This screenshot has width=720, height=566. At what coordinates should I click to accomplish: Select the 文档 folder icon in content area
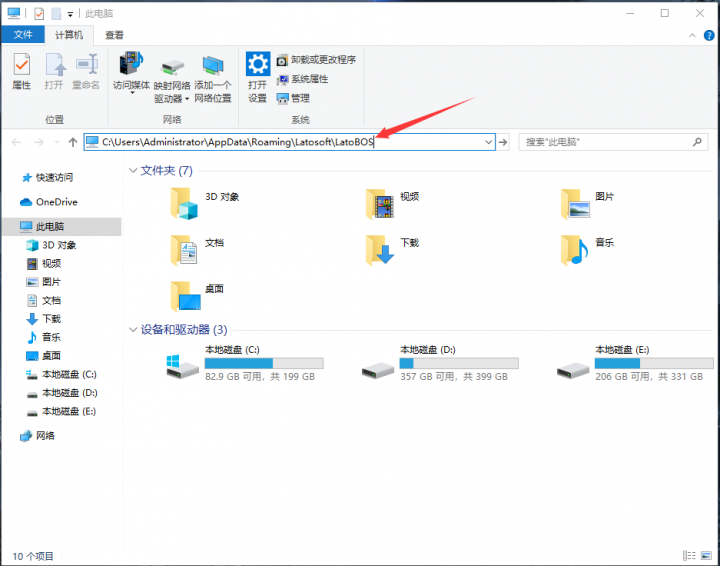coord(184,250)
